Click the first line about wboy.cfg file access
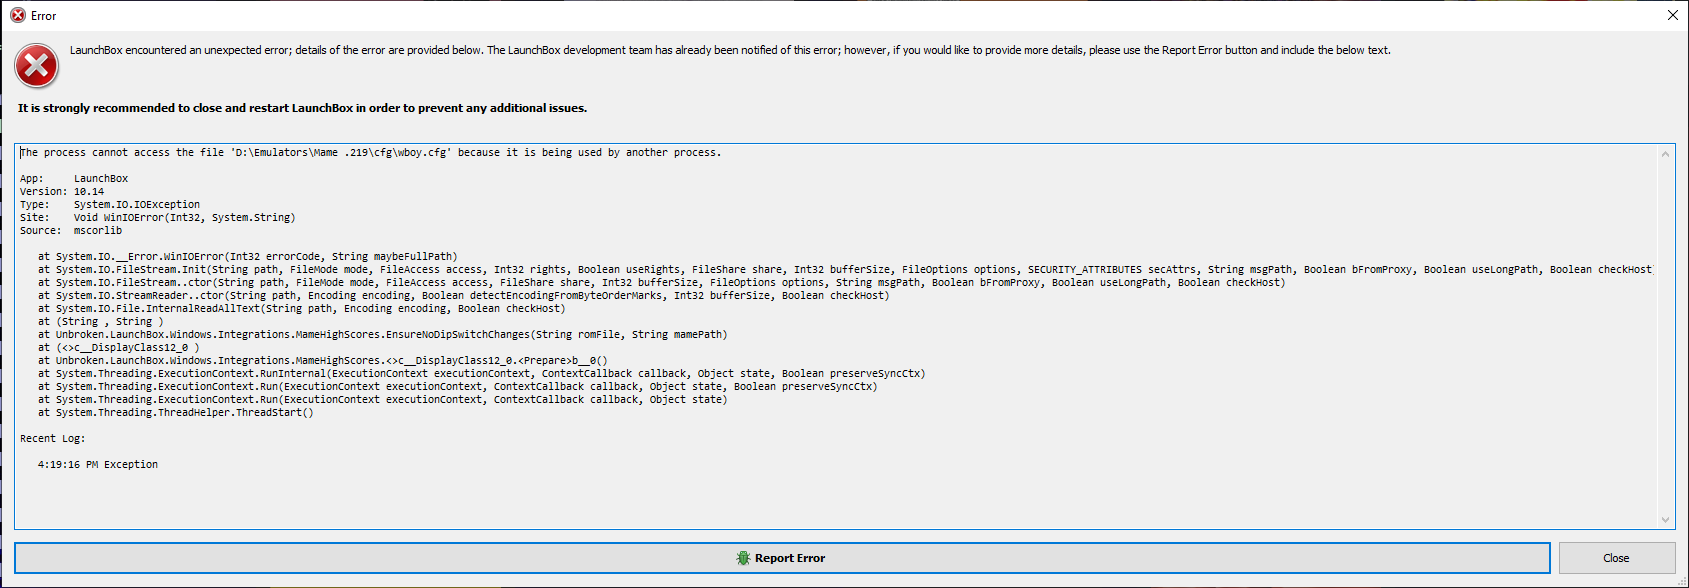The width and height of the screenshot is (1689, 588). [371, 153]
